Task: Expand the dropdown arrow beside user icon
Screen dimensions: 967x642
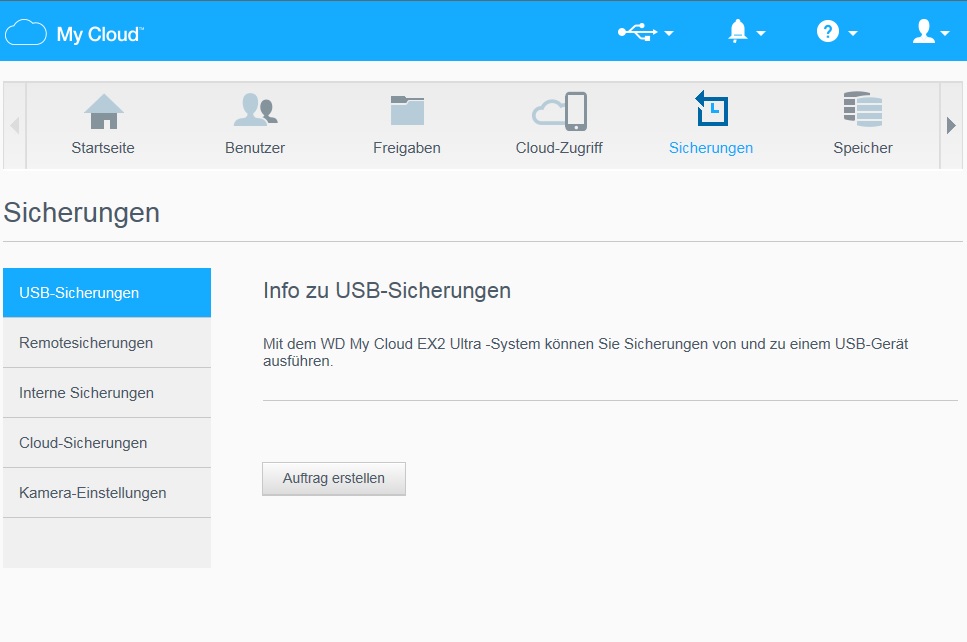Action: pyautogui.click(x=945, y=34)
